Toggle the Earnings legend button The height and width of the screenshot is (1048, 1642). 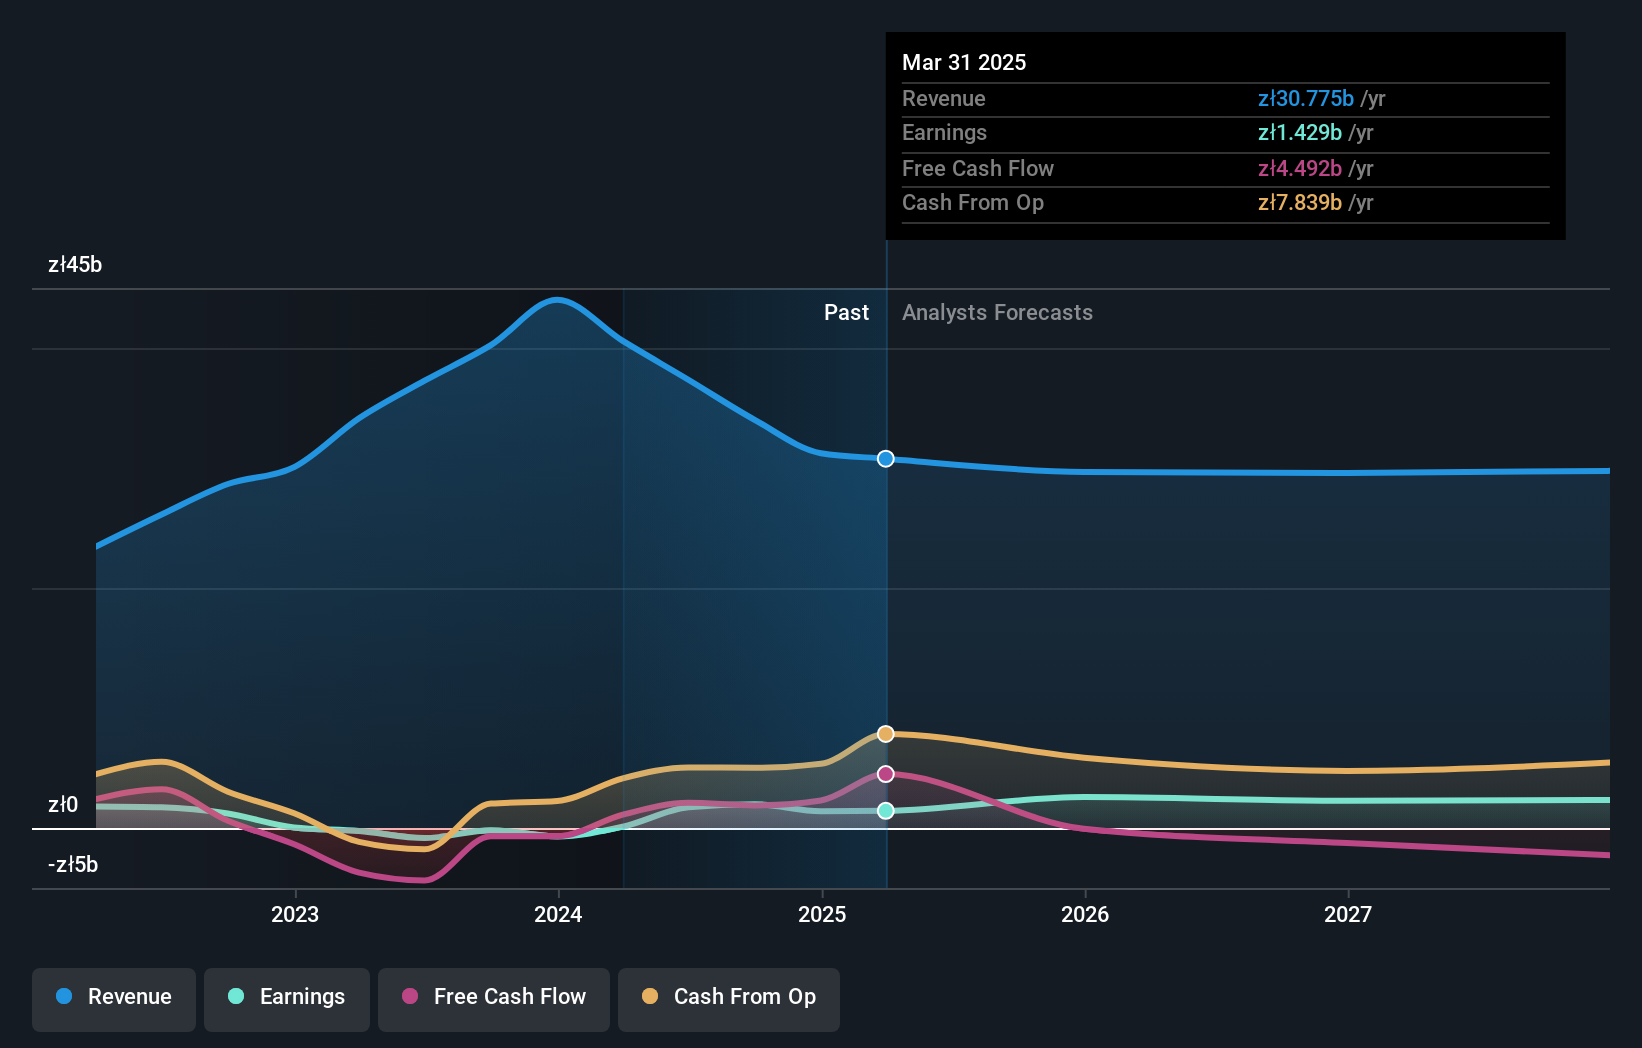[287, 999]
